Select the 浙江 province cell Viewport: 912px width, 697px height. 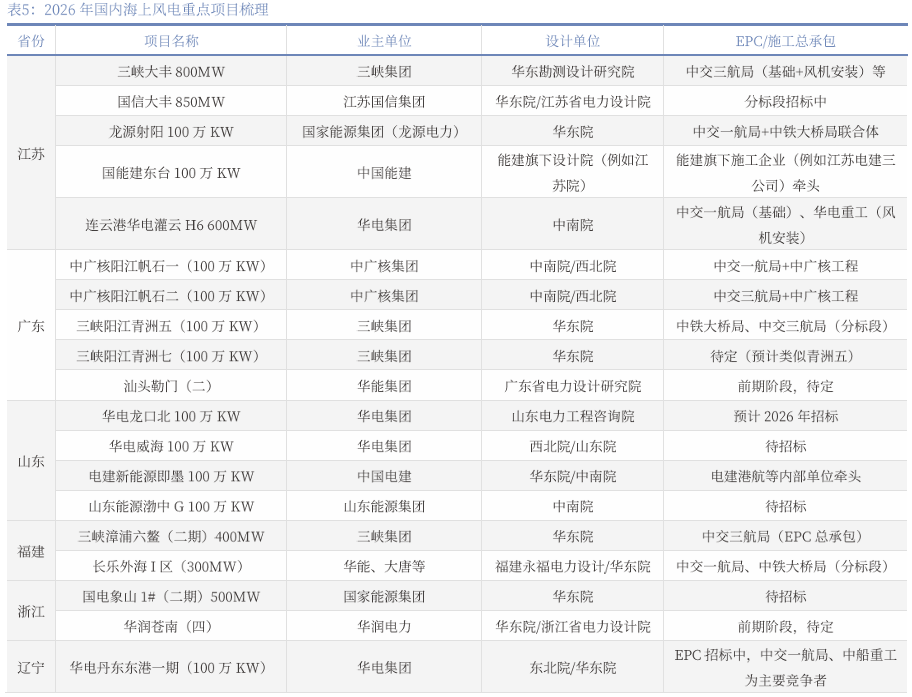[x=31, y=611]
